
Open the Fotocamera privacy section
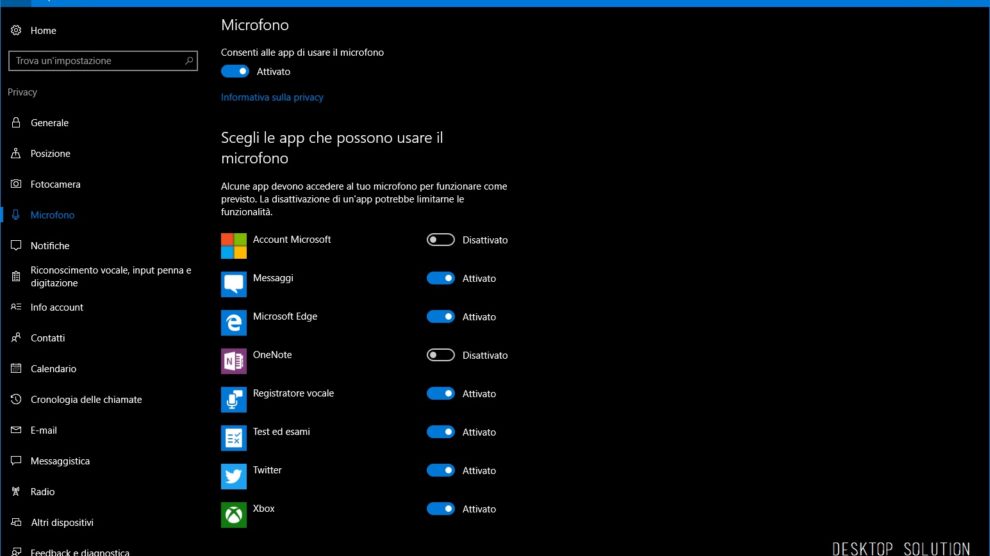point(55,184)
